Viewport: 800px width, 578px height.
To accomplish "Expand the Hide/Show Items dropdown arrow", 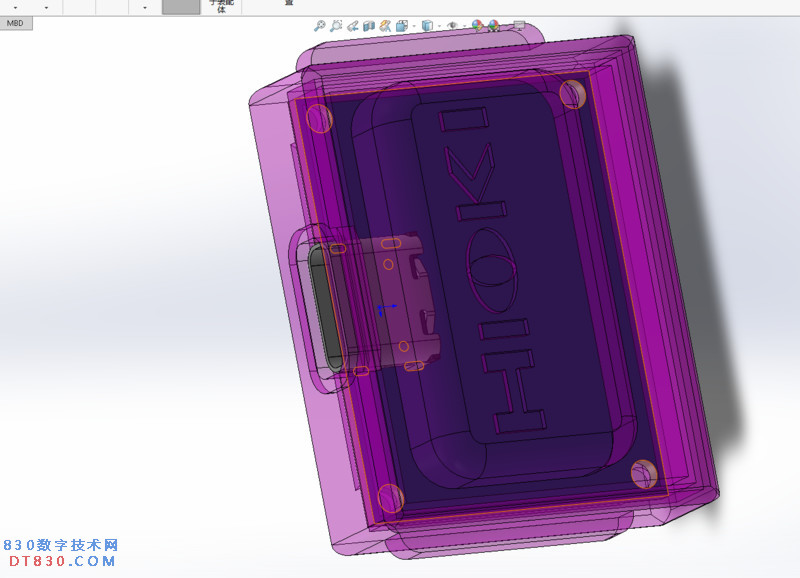I will coord(464,27).
